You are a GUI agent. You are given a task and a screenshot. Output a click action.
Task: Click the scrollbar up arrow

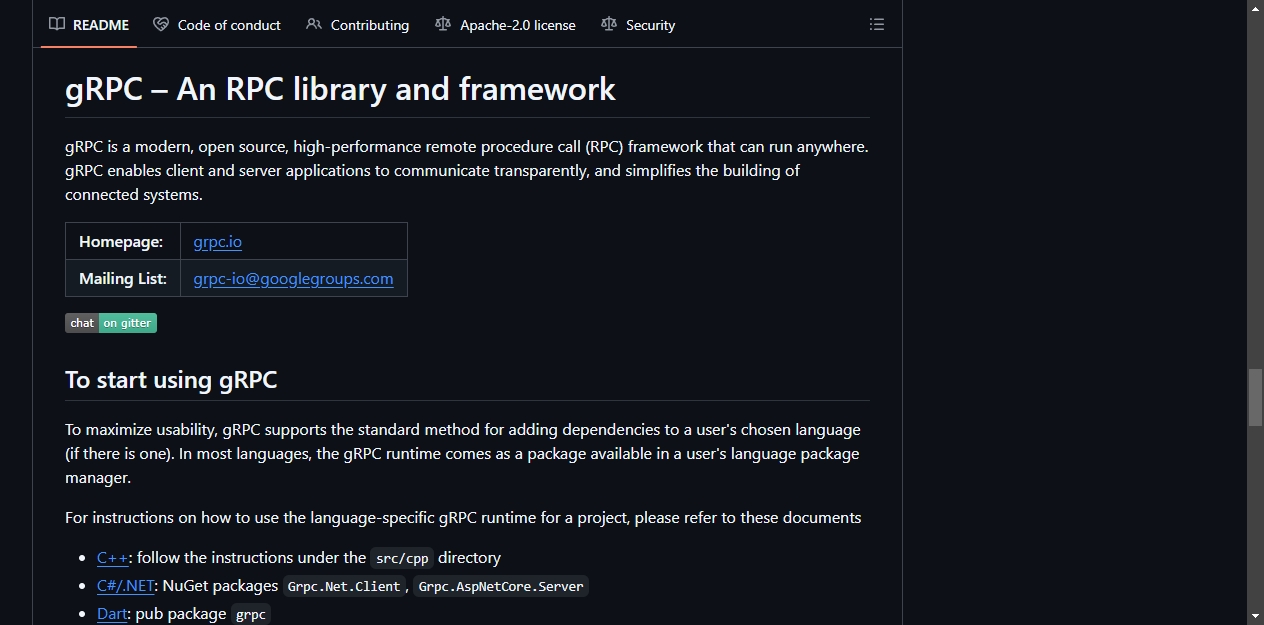click(x=1256, y=8)
